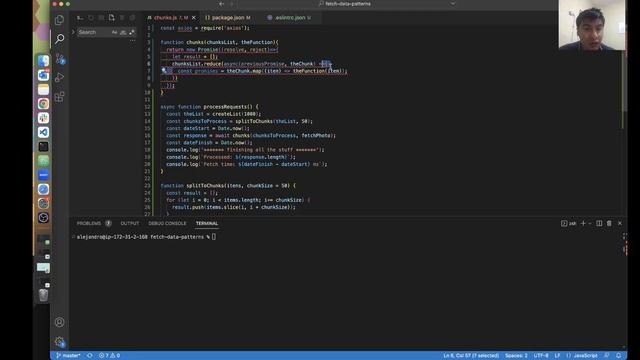Open the Accounts menu icon
The width and height of the screenshot is (640, 360).
pyautogui.click(x=60, y=322)
